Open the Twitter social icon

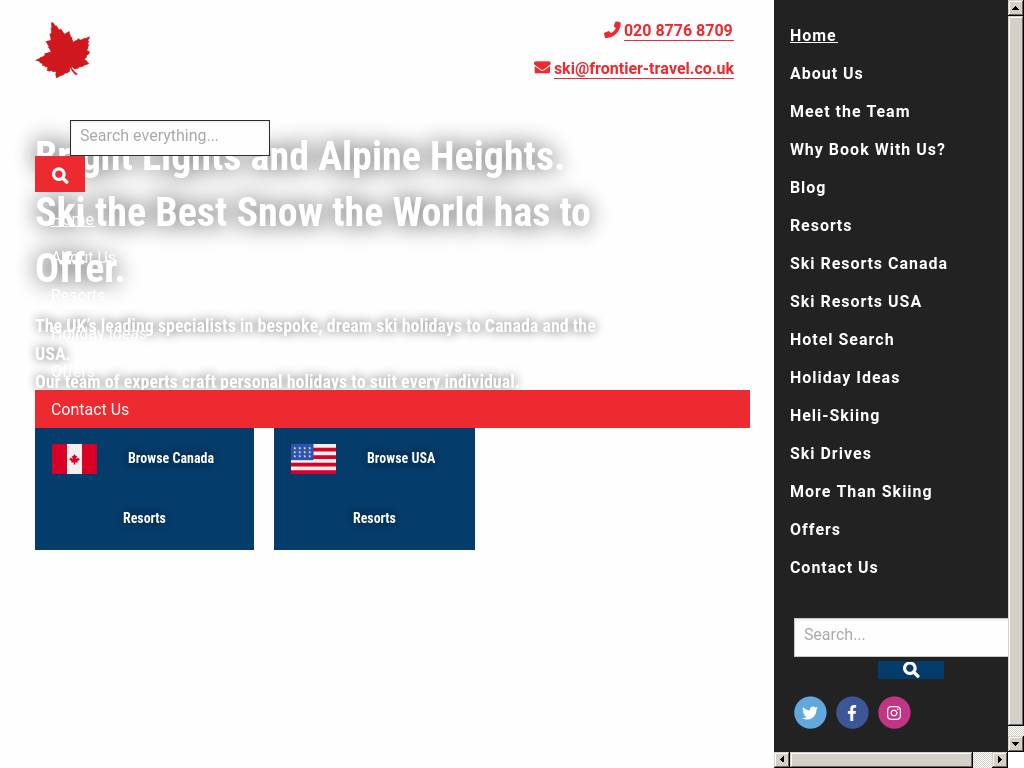pyautogui.click(x=810, y=713)
